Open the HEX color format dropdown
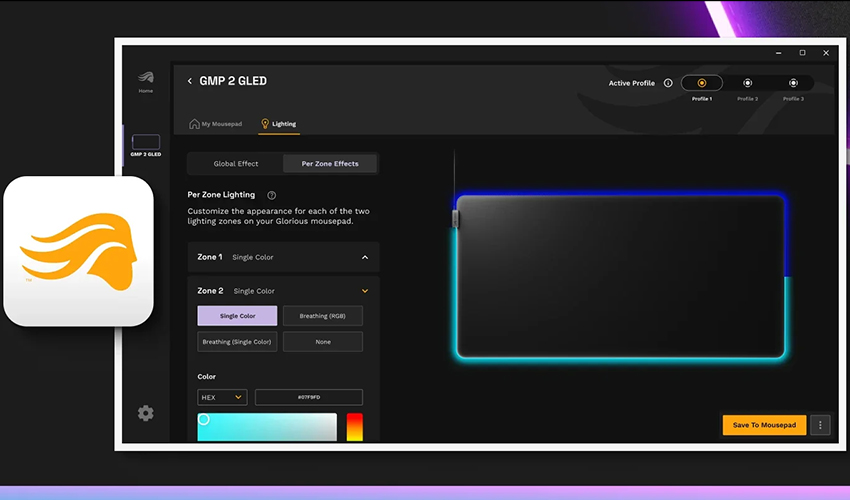850x500 pixels. pyautogui.click(x=222, y=398)
